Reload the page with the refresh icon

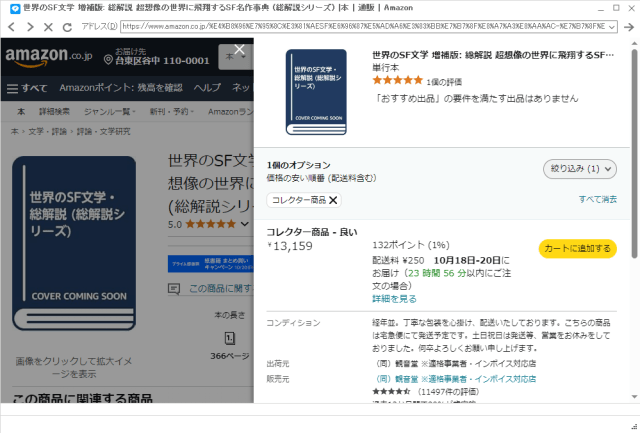point(67,27)
